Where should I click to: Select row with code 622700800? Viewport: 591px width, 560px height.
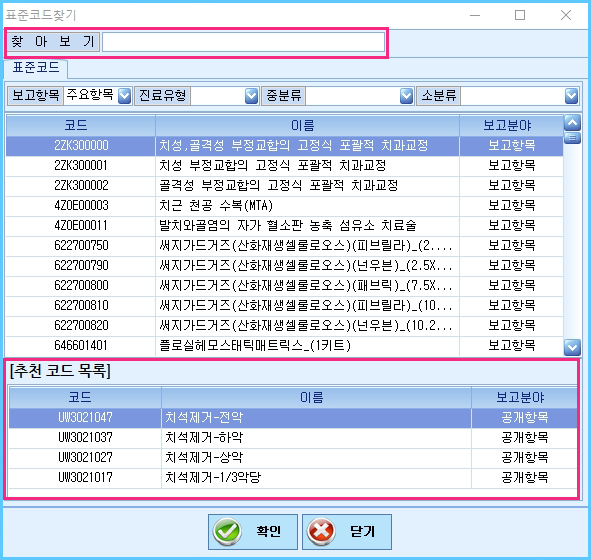pyautogui.click(x=285, y=285)
